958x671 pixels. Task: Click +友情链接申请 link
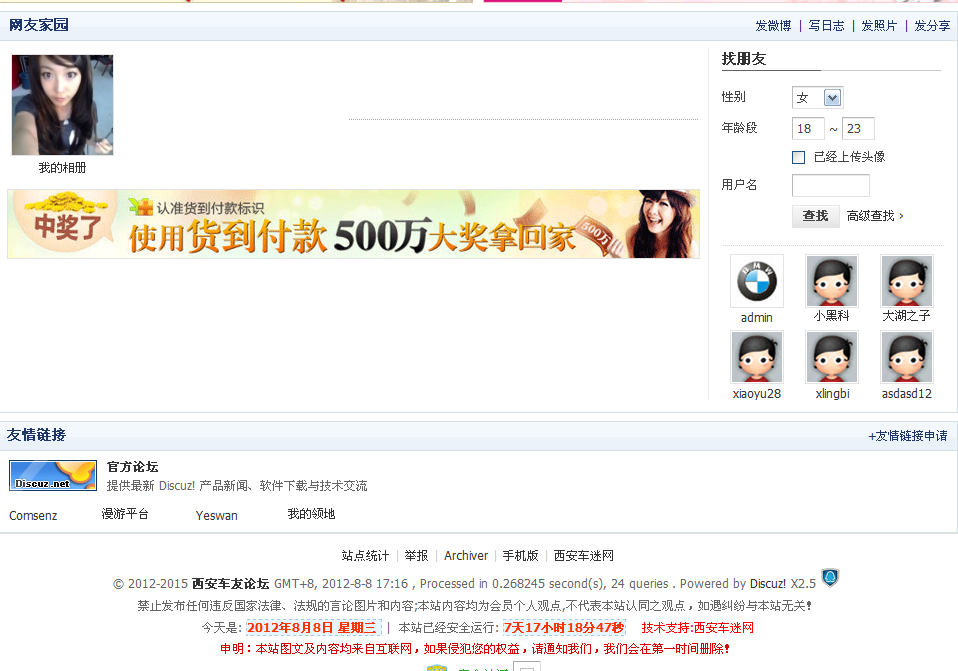[x=908, y=436]
